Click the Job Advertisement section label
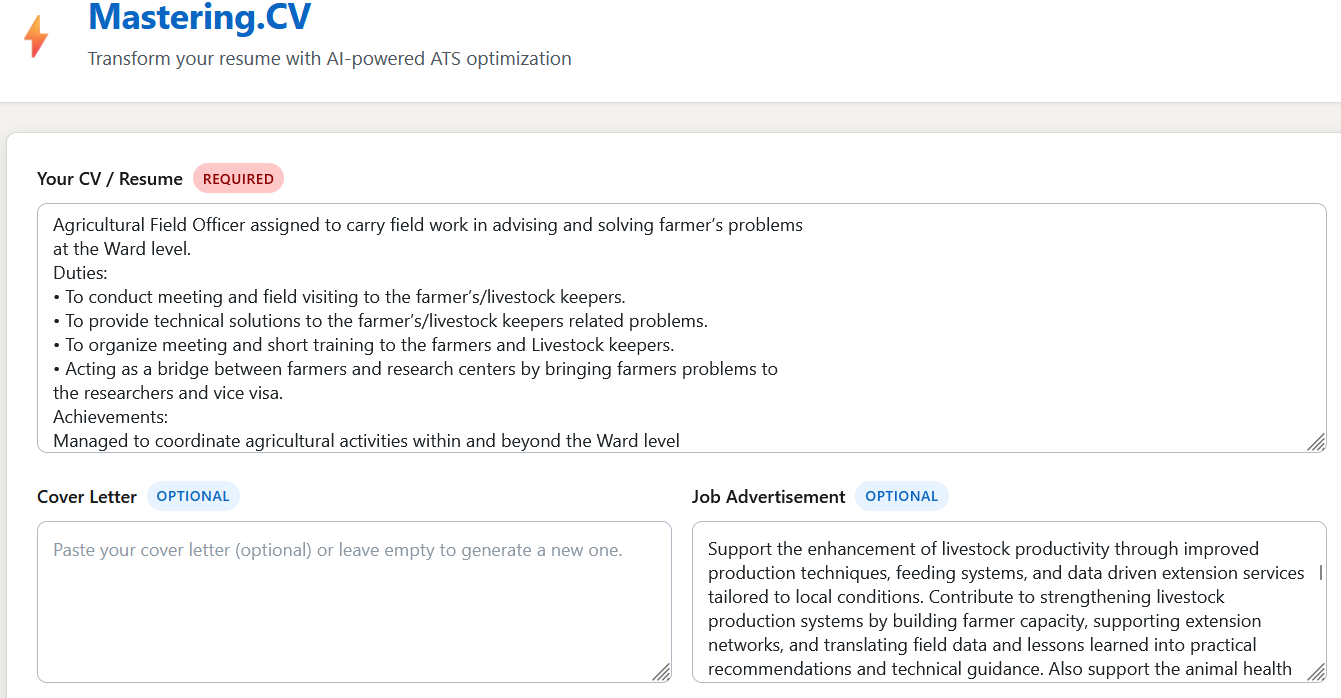 point(766,496)
